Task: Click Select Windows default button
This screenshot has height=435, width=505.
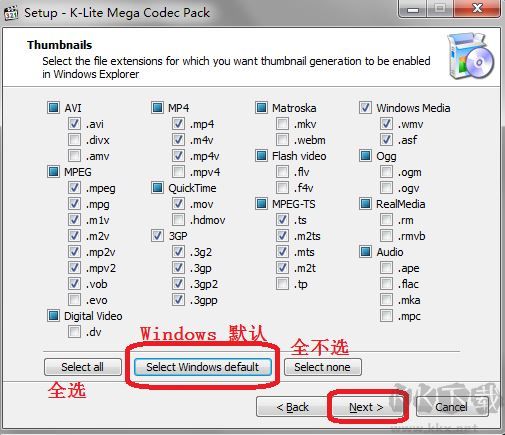Action: click(x=203, y=367)
